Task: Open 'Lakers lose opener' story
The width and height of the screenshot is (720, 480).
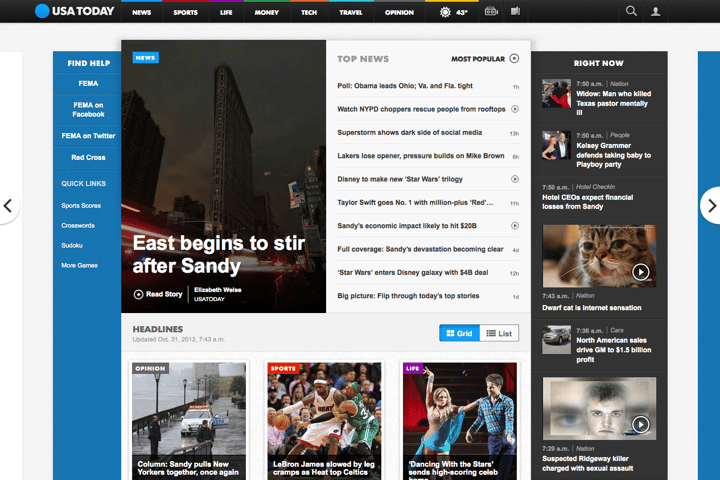Action: (421, 156)
